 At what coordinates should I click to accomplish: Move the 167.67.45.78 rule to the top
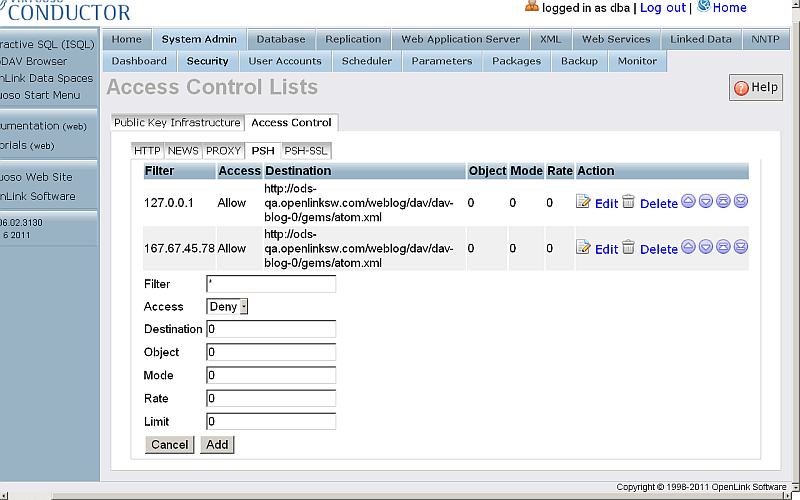(723, 248)
